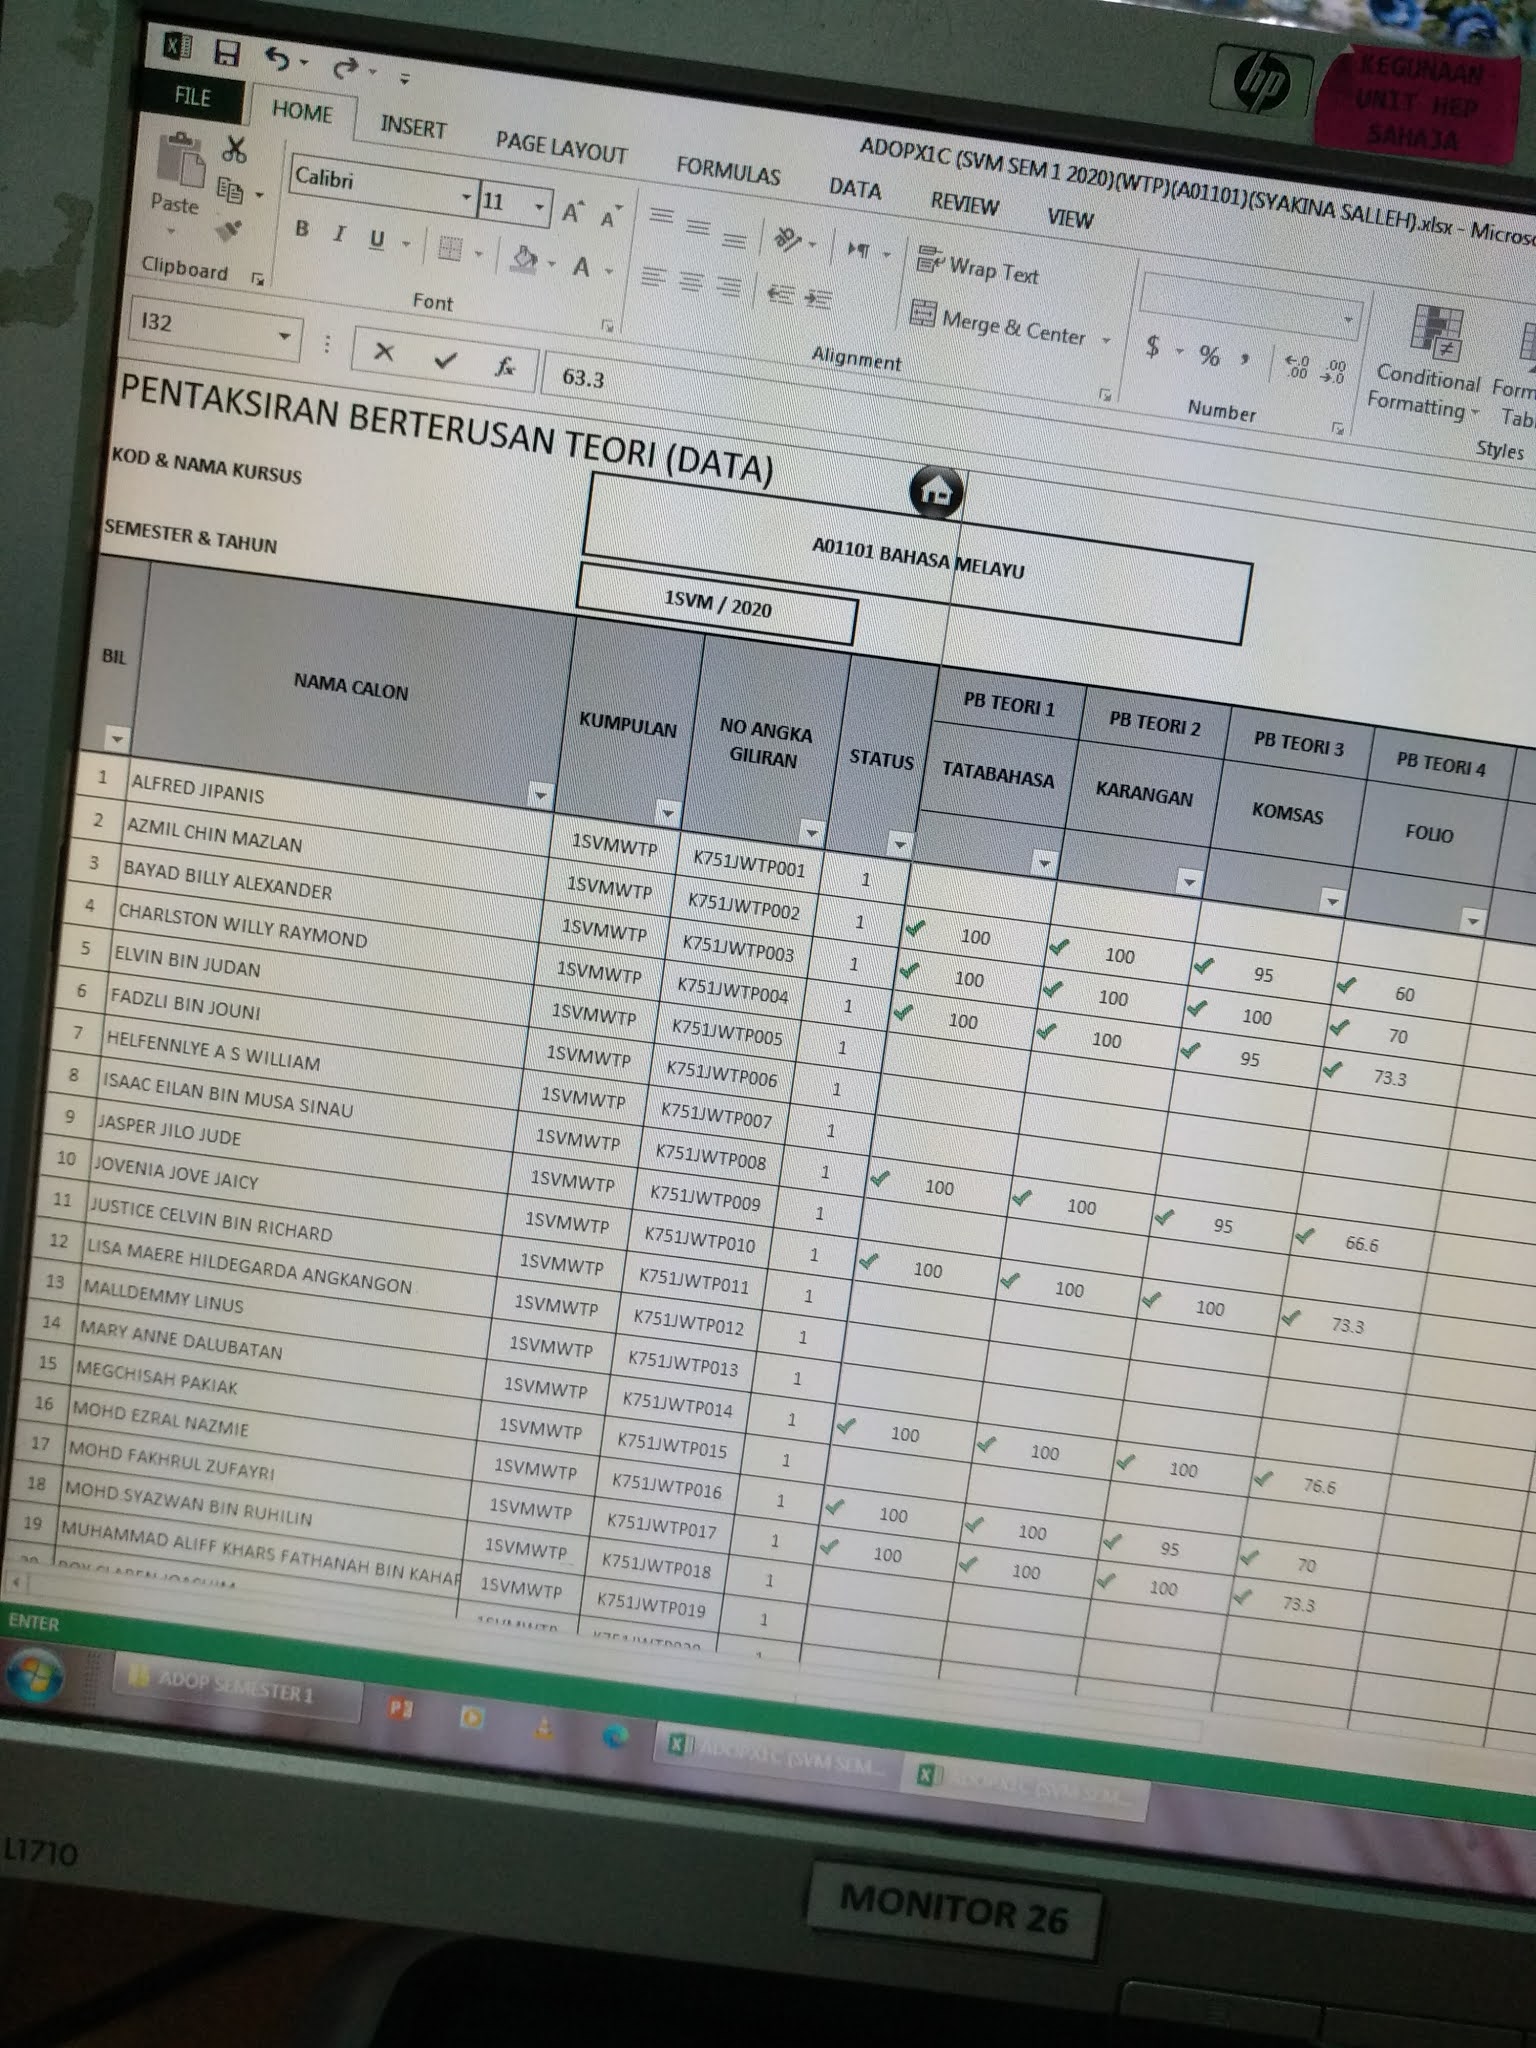Open NO ANGKA GILIRAN filter dropdown
The image size is (1536, 2048).
click(811, 831)
